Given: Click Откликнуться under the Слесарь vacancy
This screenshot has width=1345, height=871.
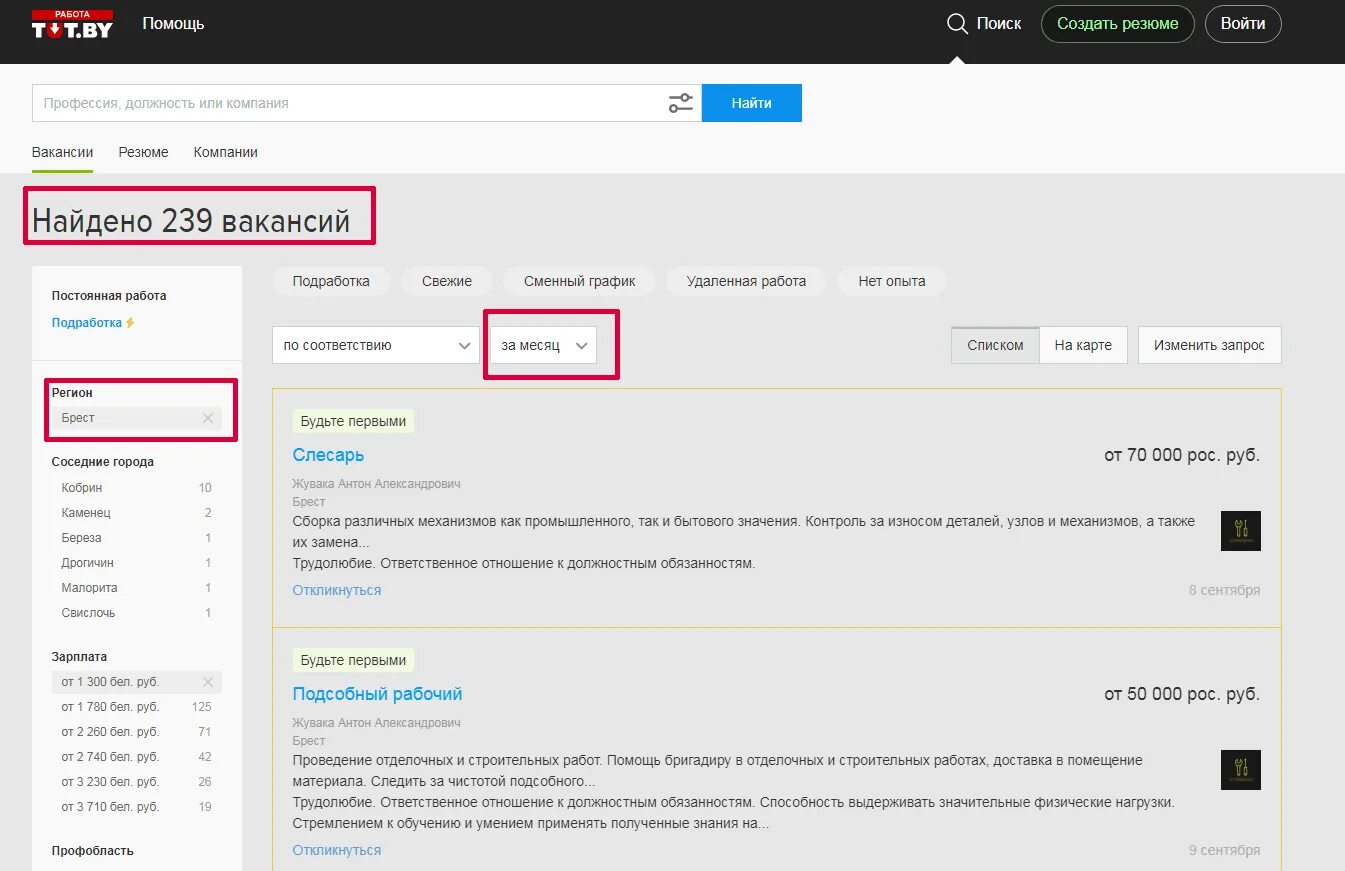Looking at the screenshot, I should click(337, 590).
